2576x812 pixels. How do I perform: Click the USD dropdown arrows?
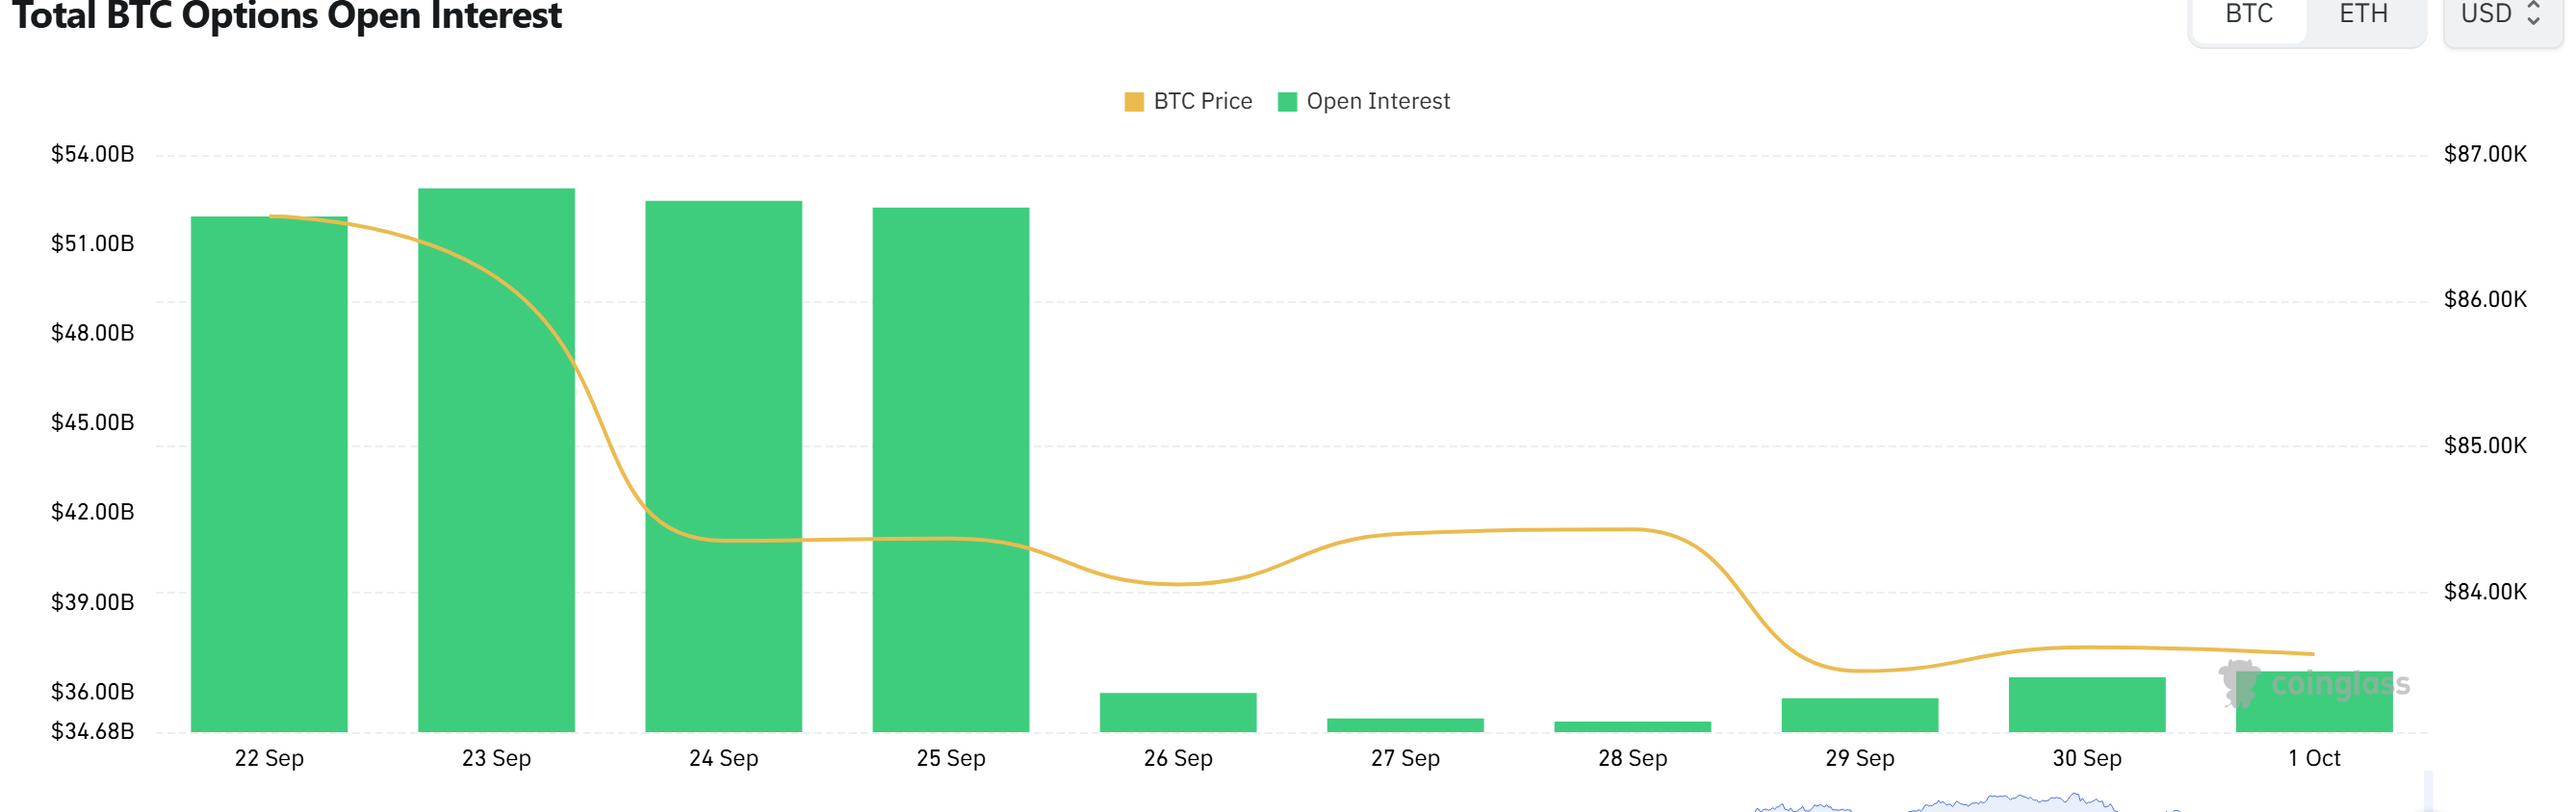tap(2533, 14)
